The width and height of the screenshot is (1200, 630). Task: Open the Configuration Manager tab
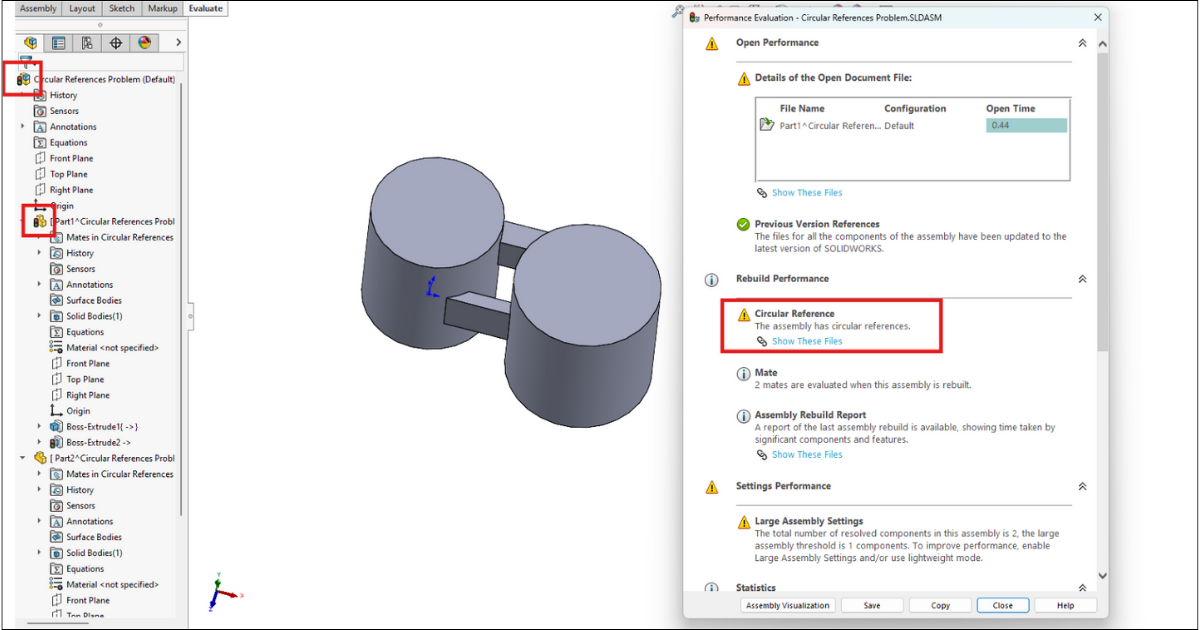coord(86,43)
